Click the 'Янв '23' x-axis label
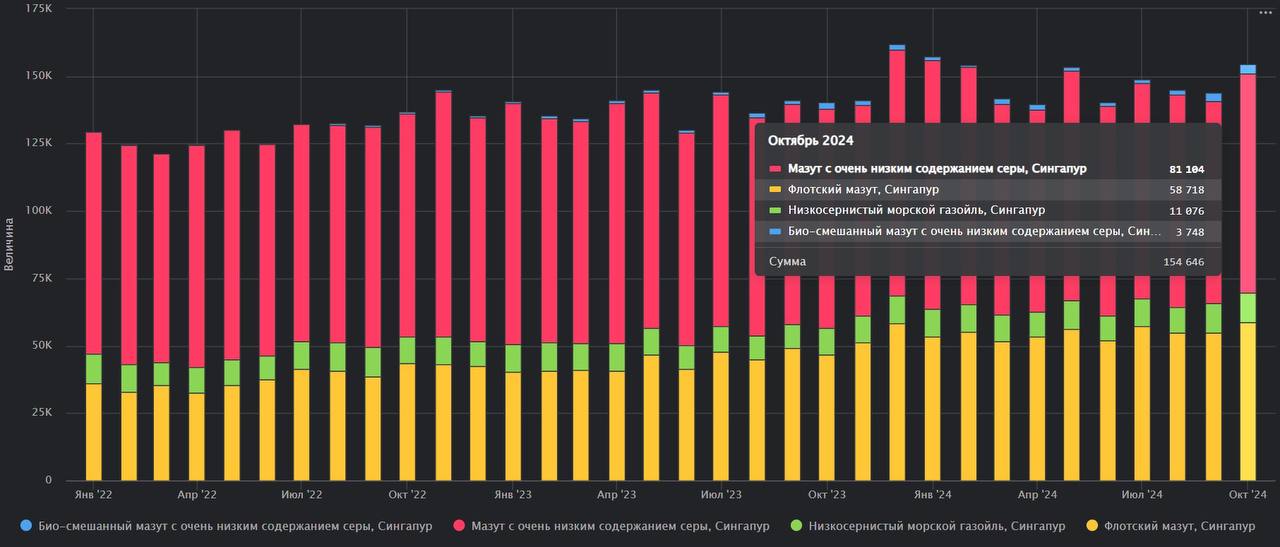The width and height of the screenshot is (1280, 547). (x=512, y=495)
